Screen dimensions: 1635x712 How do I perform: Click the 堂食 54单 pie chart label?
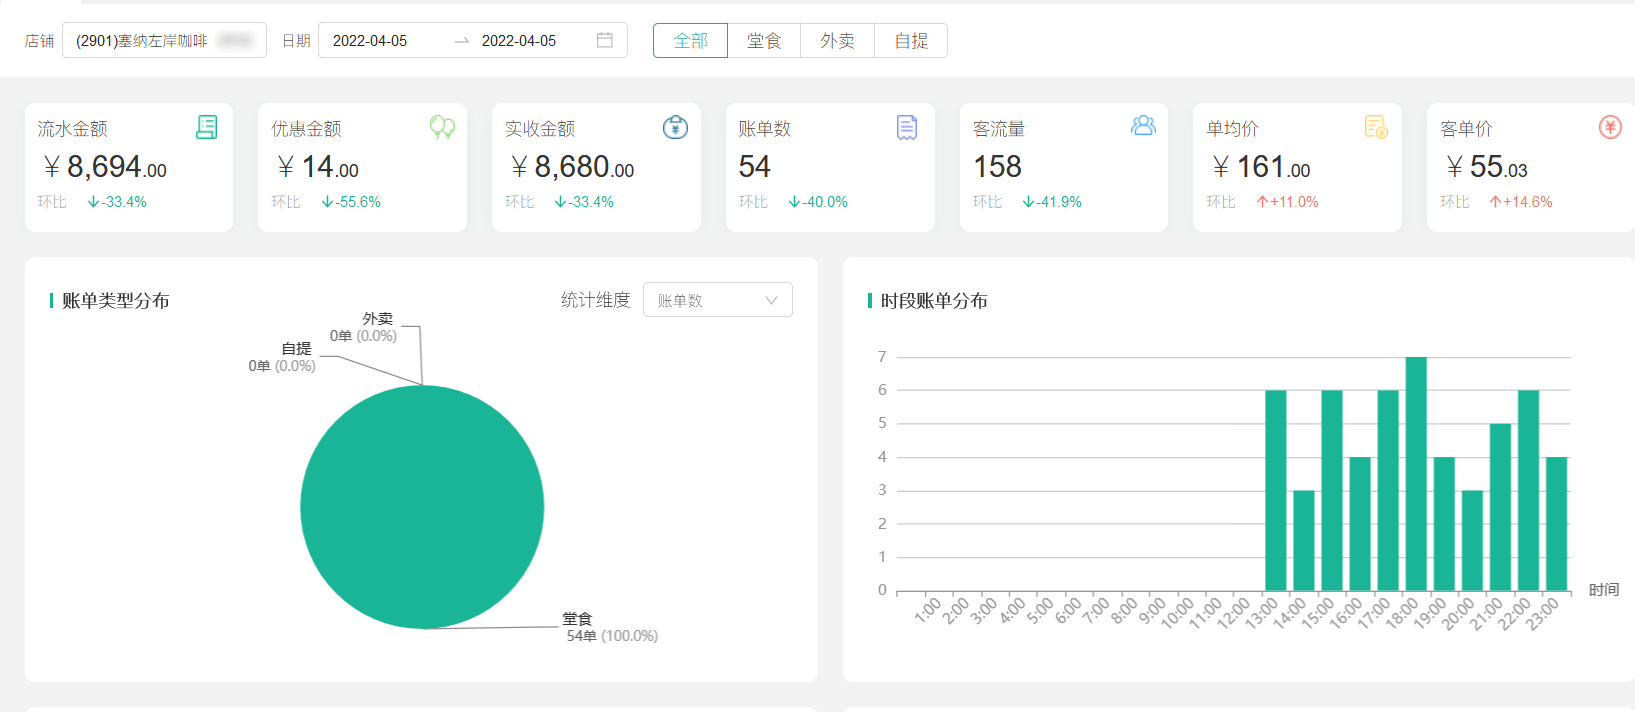(x=610, y=627)
